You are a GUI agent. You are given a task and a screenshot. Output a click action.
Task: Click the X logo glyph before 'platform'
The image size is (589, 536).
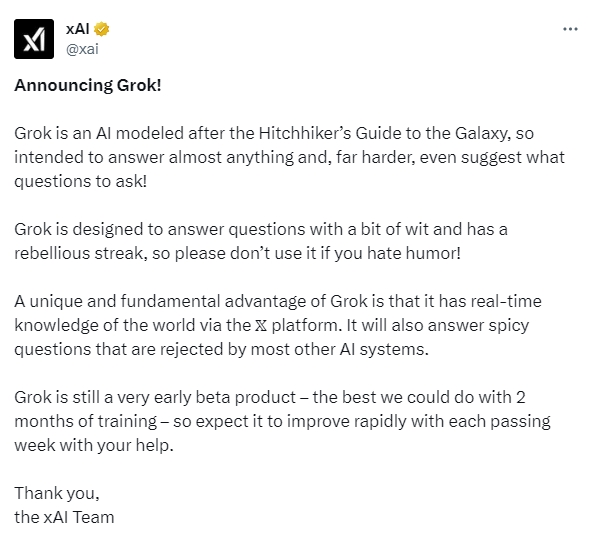pos(261,325)
